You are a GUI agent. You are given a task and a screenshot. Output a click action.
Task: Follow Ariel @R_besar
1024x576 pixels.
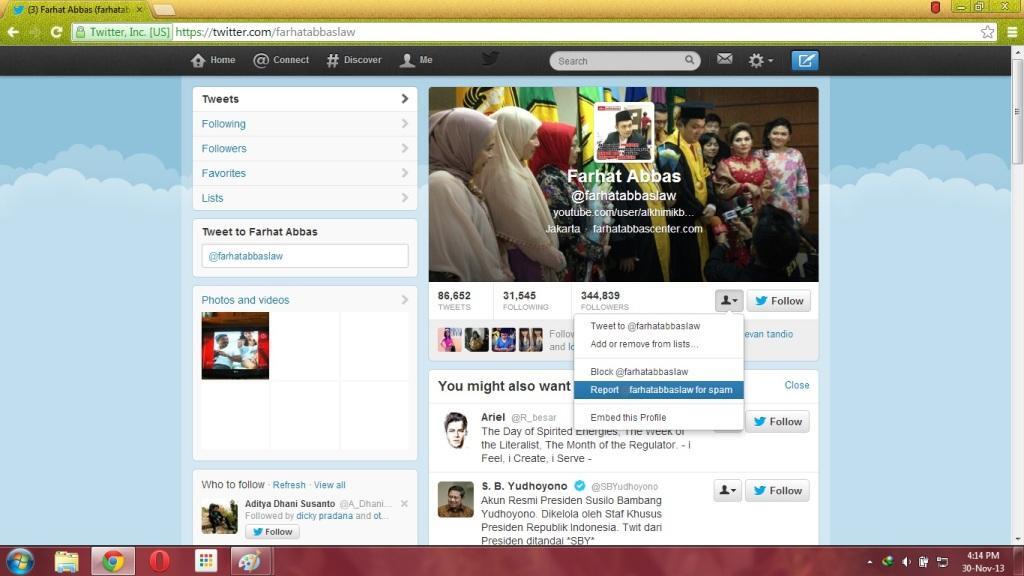pos(777,421)
